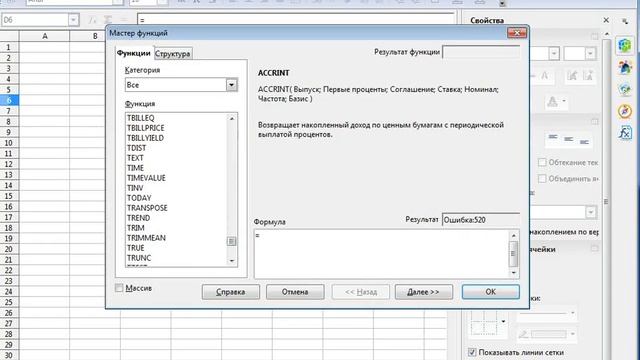
Task: Click the function list scrollbar thumb
Action: tap(231, 241)
